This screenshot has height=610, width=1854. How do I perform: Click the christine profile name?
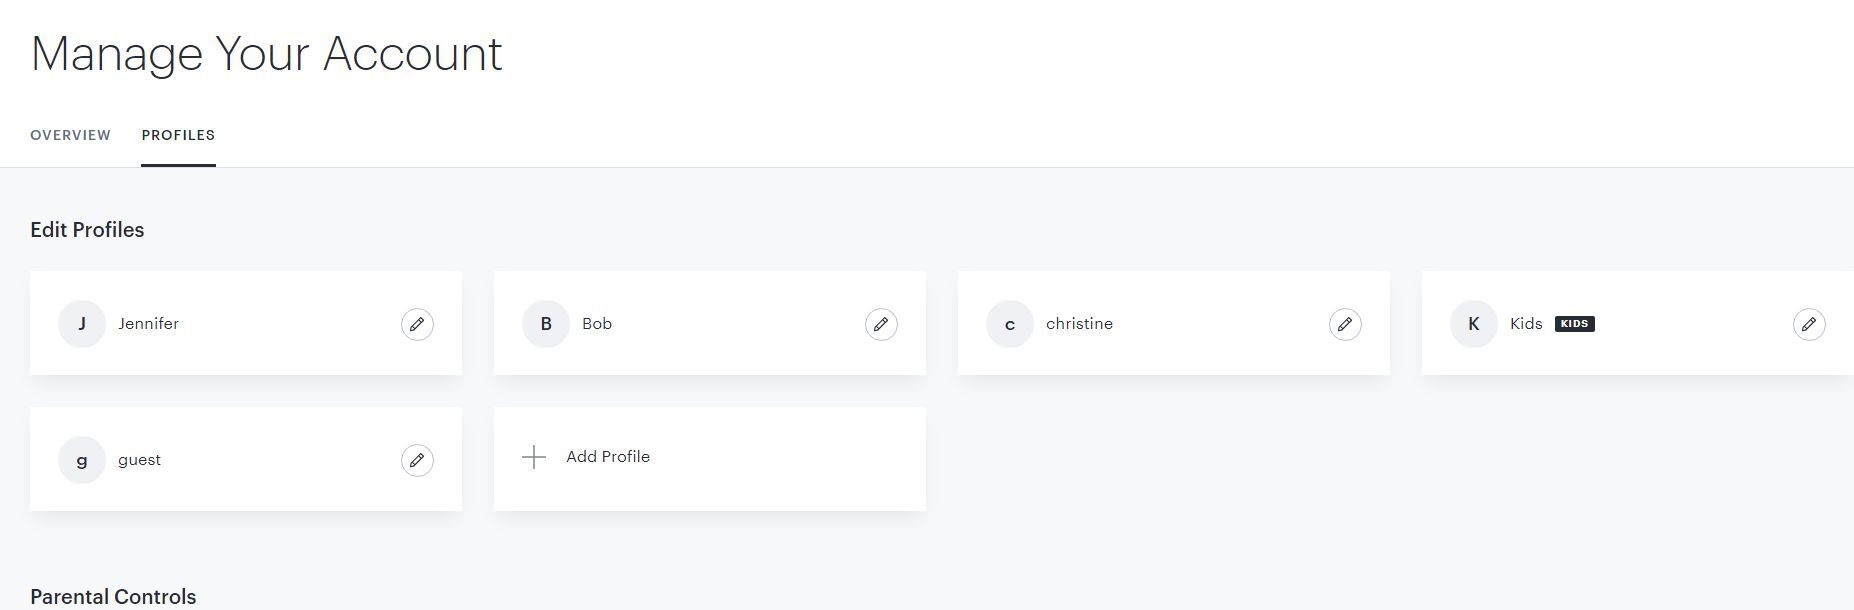point(1079,324)
